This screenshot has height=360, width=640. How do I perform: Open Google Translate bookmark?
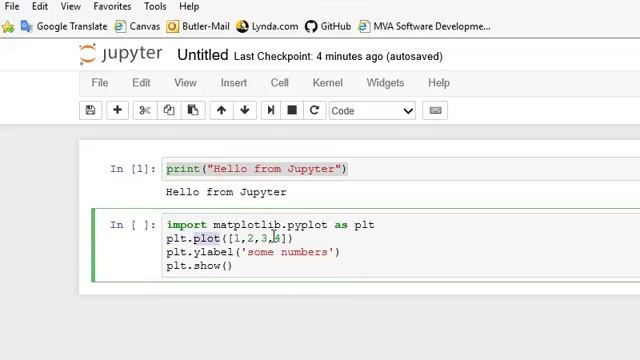[x=64, y=27]
